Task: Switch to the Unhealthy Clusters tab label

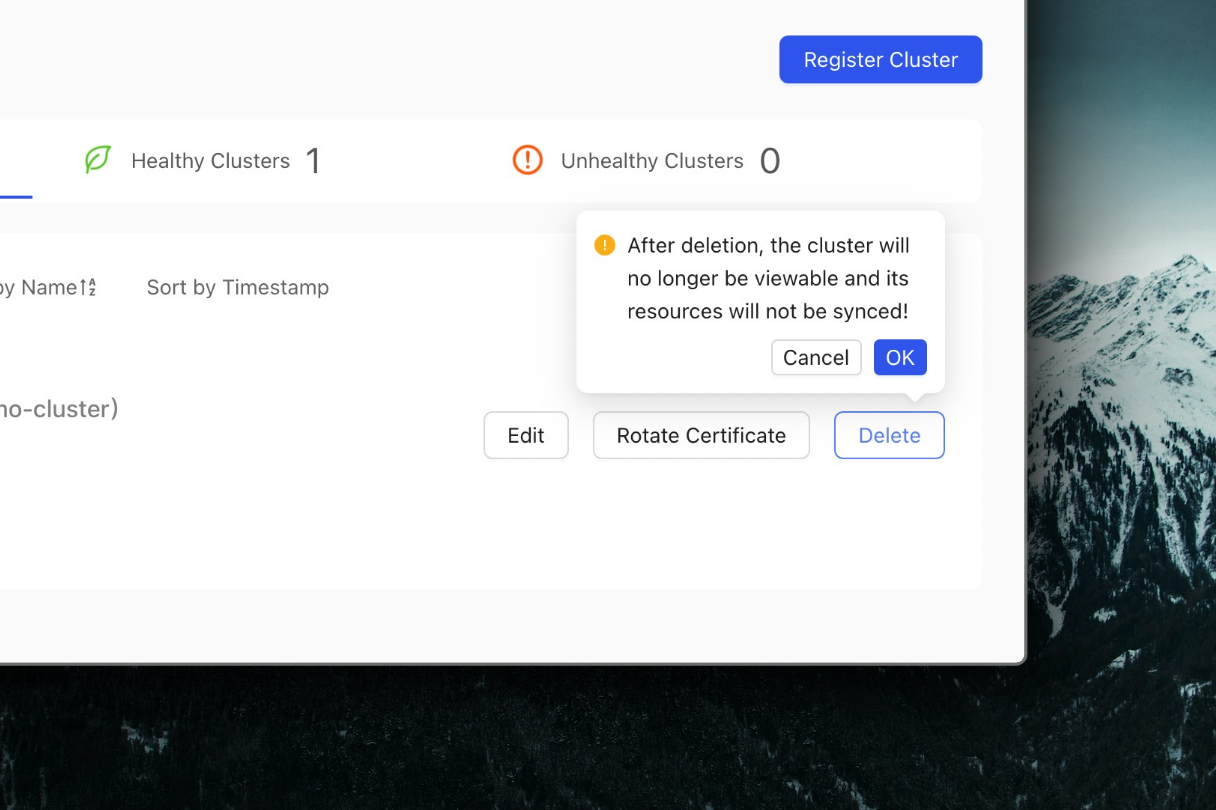Action: (x=652, y=161)
